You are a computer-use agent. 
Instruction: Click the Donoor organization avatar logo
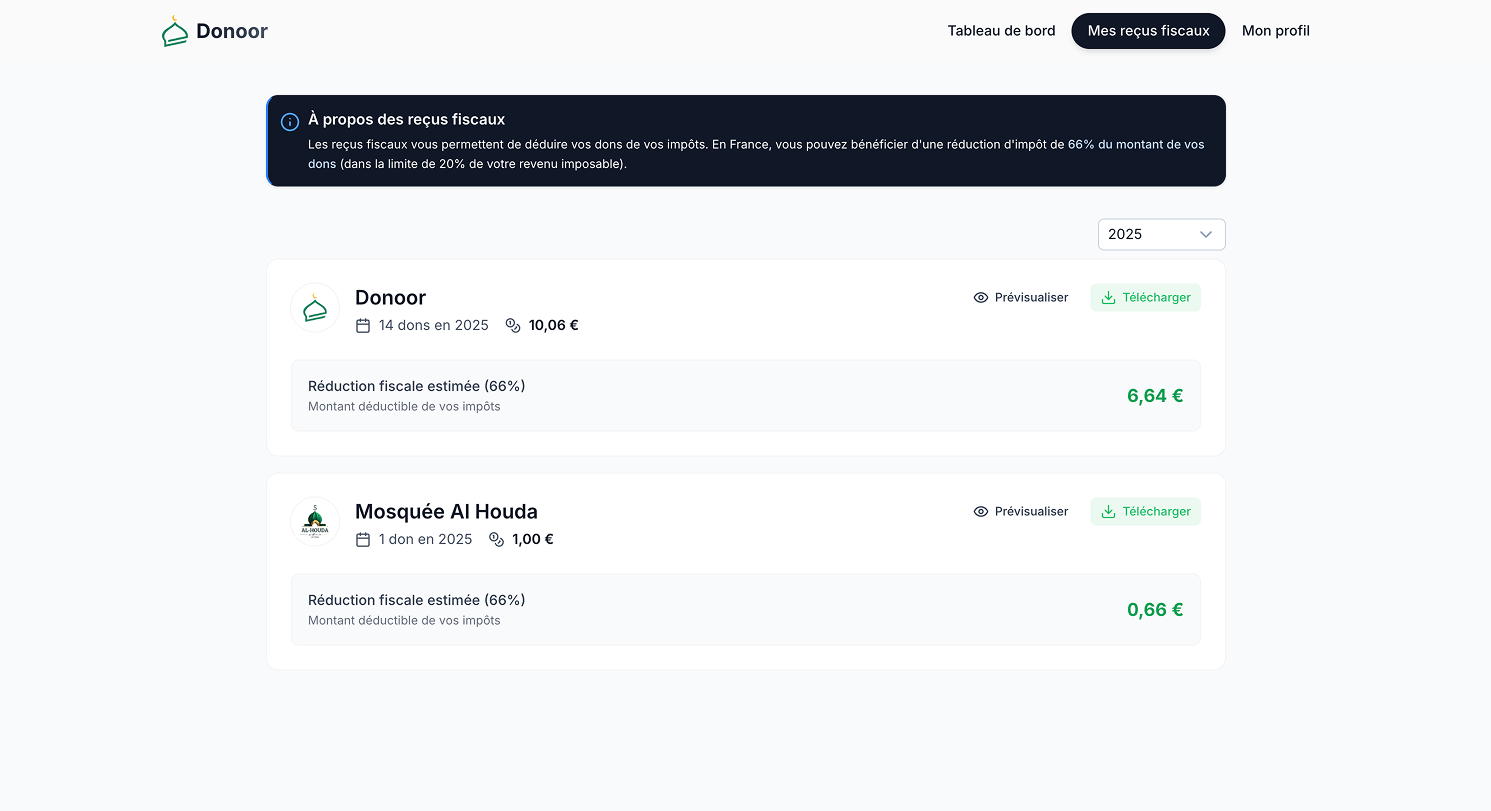pos(315,308)
